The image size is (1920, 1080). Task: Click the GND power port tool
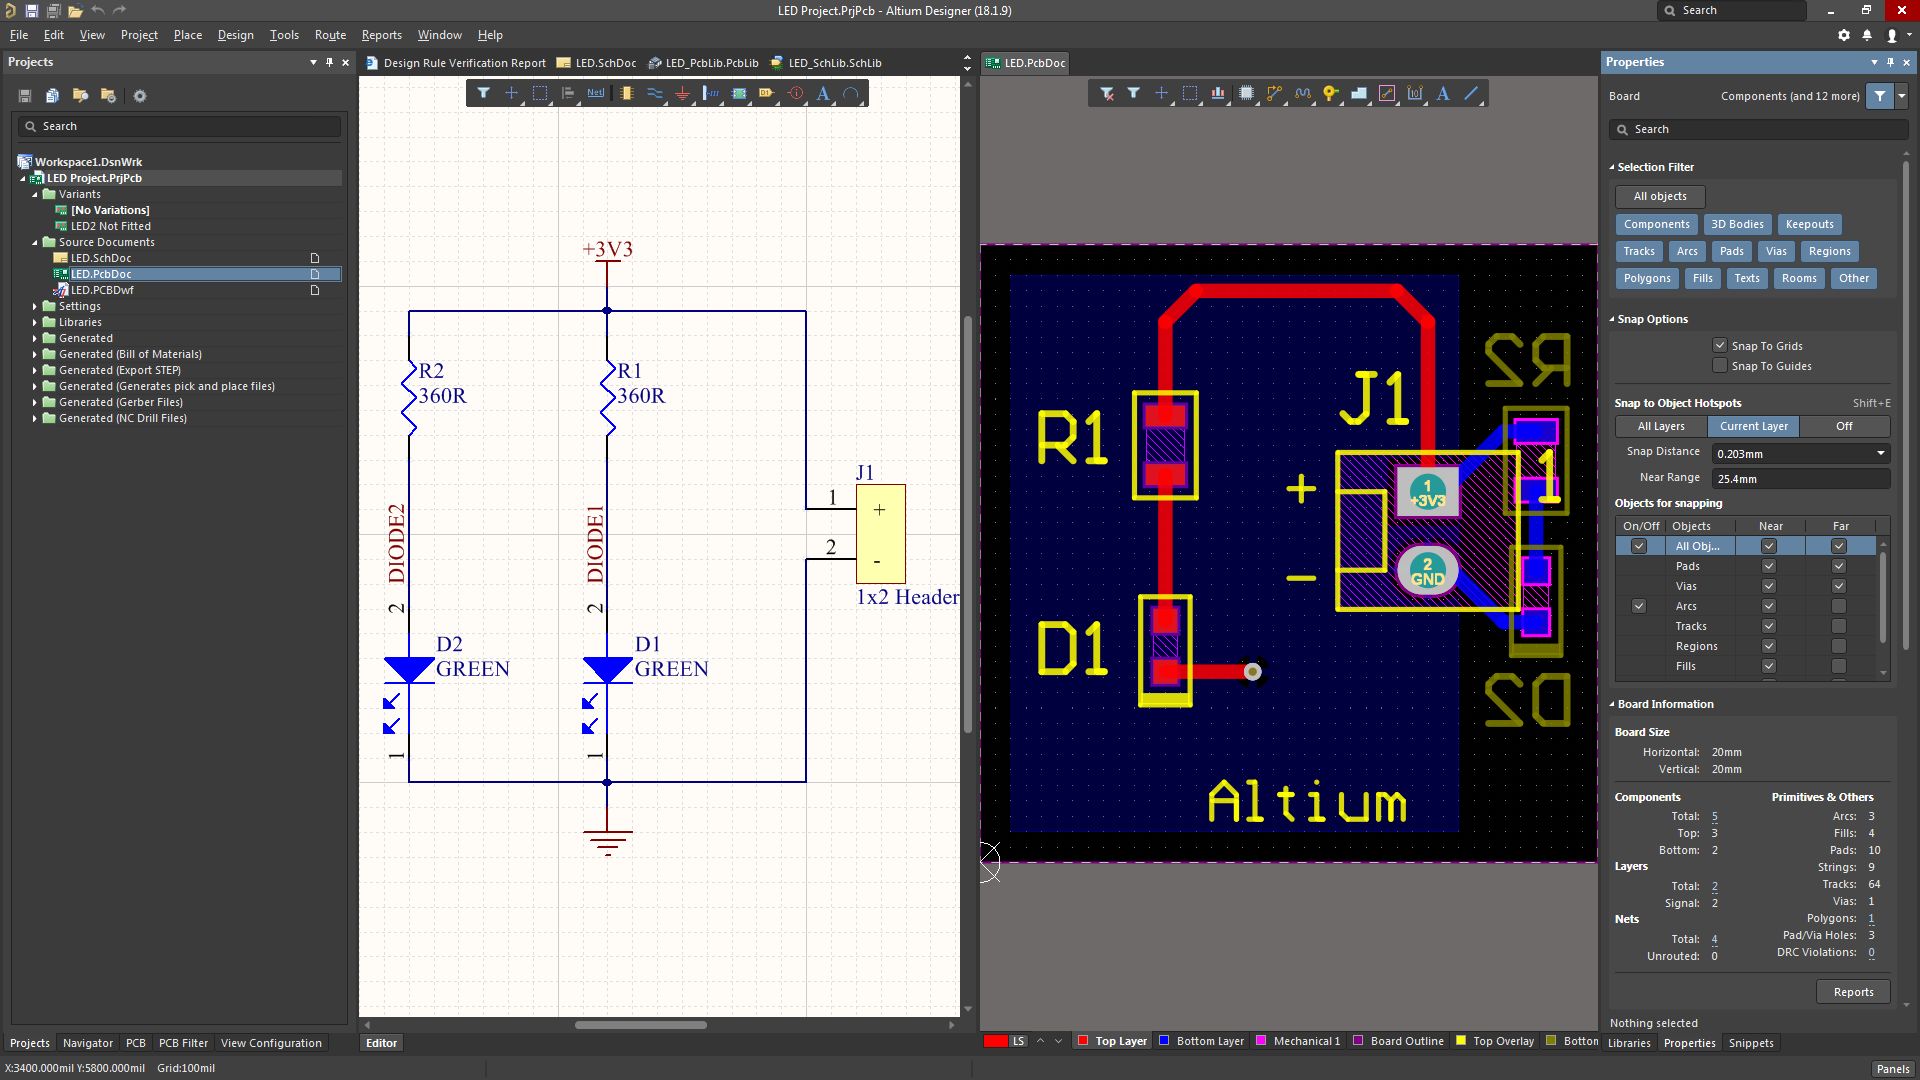tap(682, 93)
